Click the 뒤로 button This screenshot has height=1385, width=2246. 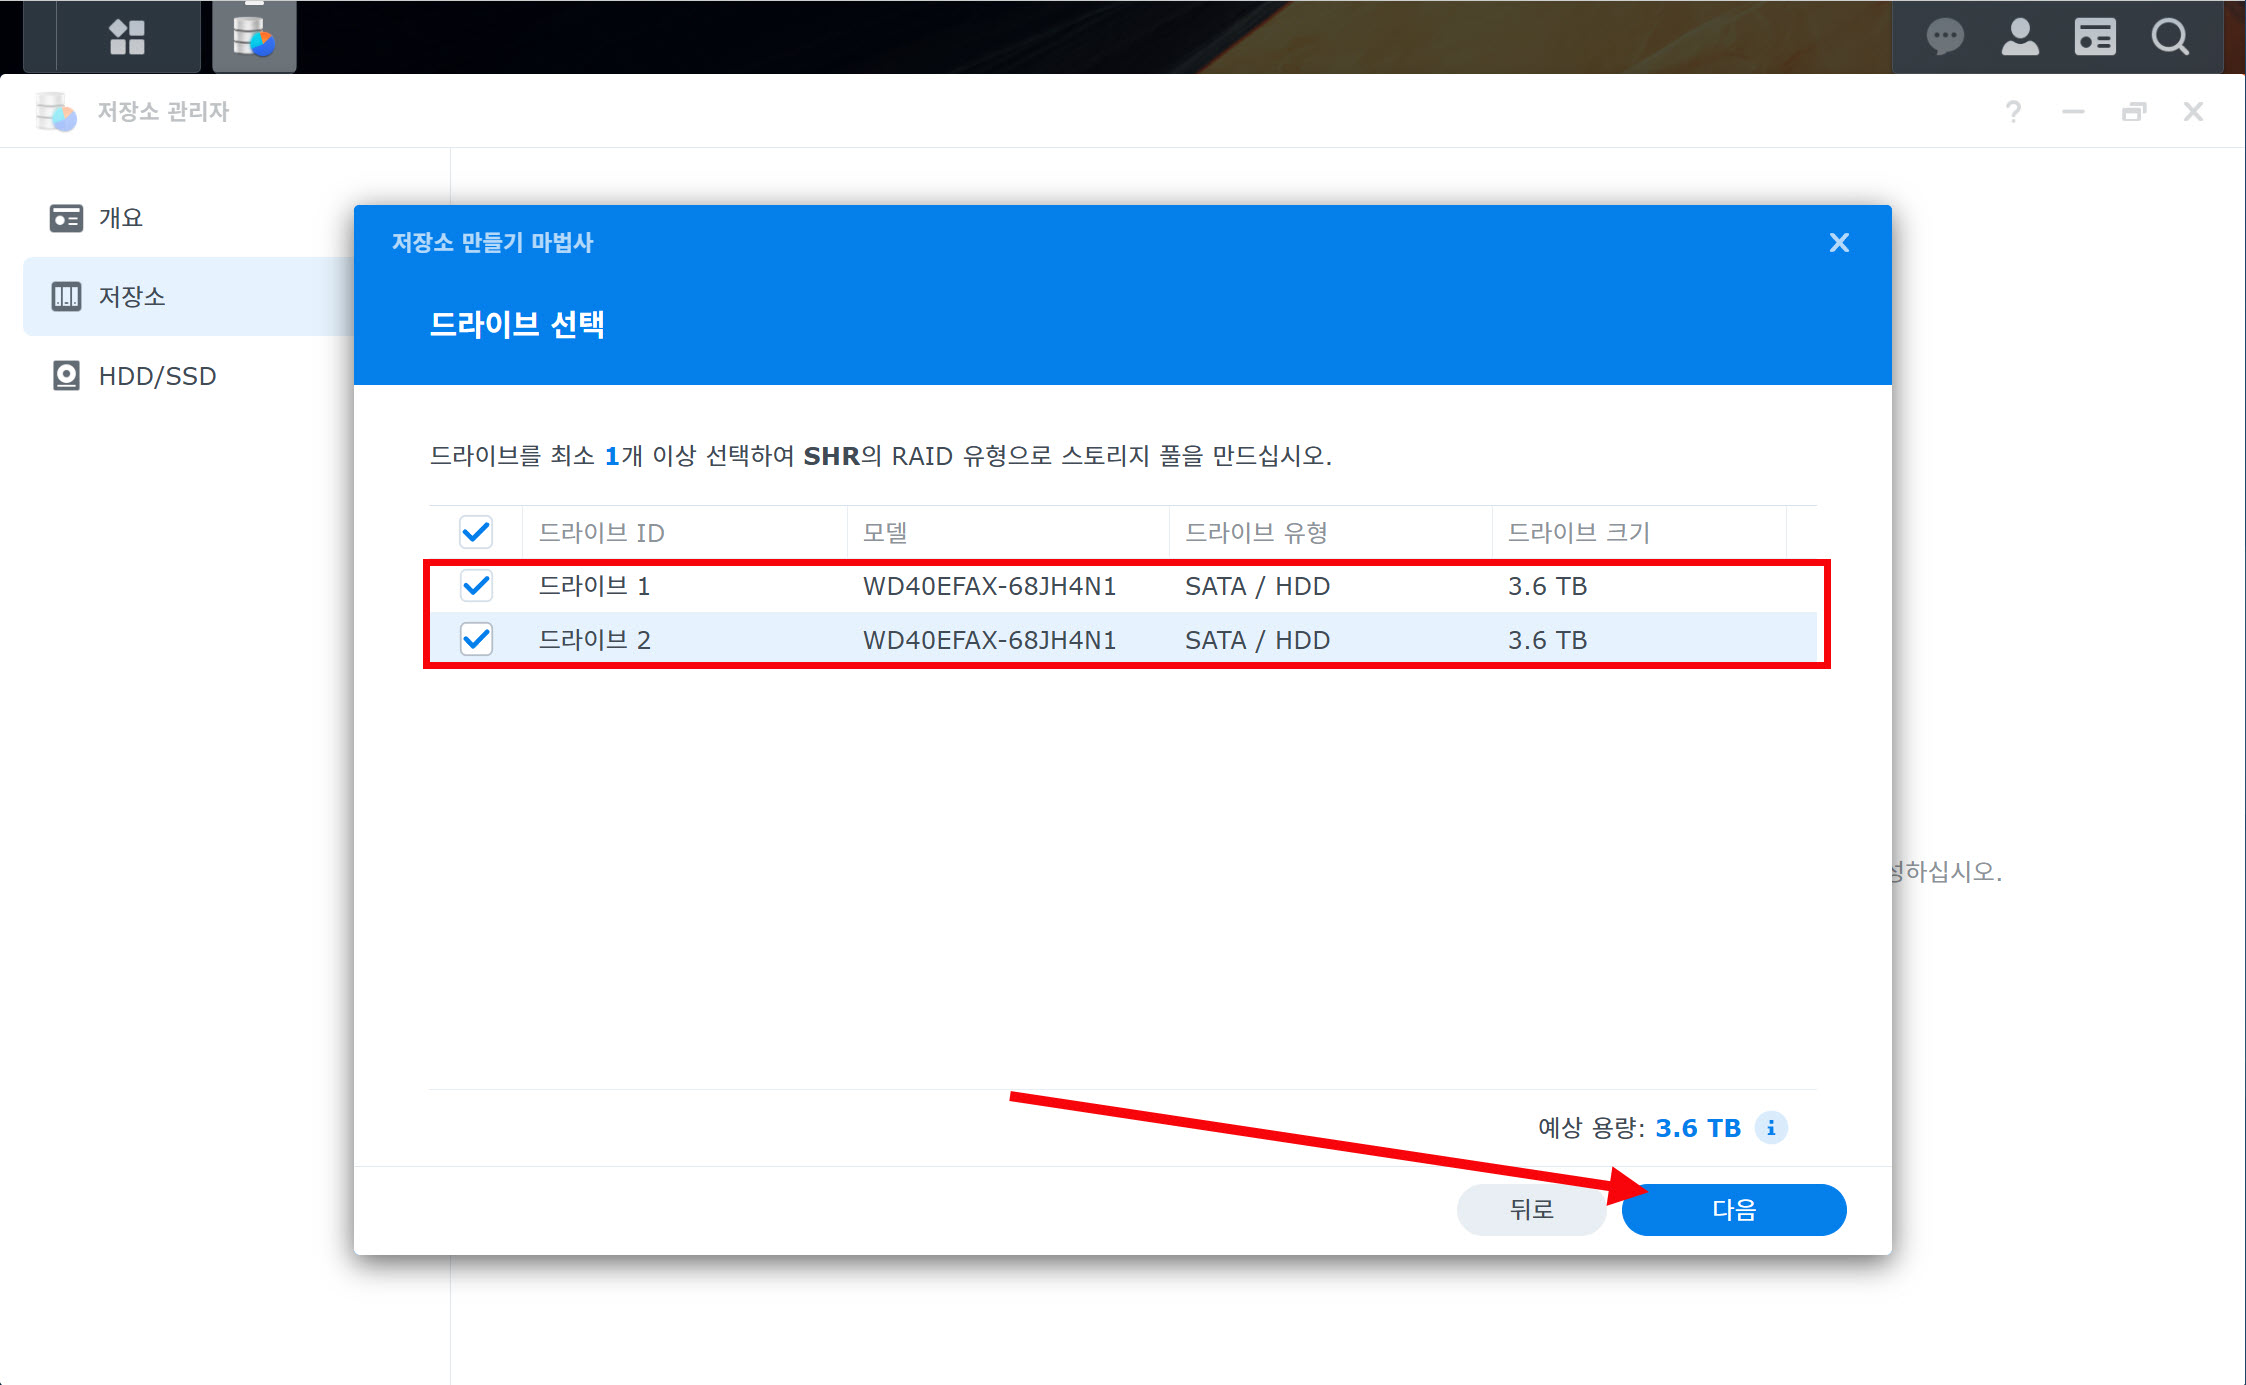1530,1210
